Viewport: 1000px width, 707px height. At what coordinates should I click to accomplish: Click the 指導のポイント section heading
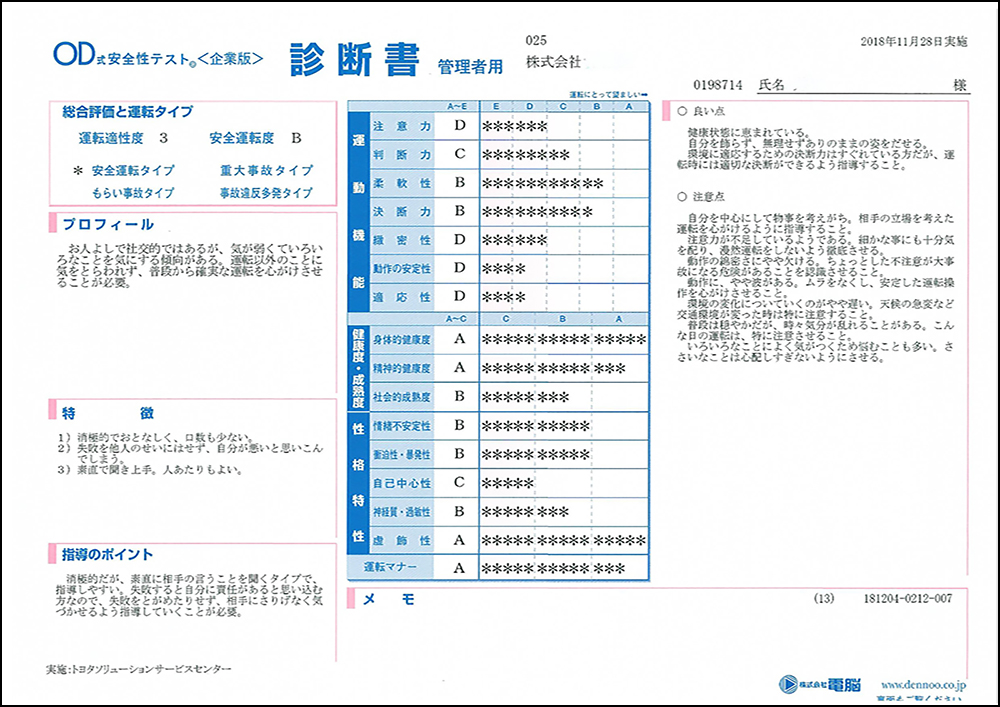[108, 555]
